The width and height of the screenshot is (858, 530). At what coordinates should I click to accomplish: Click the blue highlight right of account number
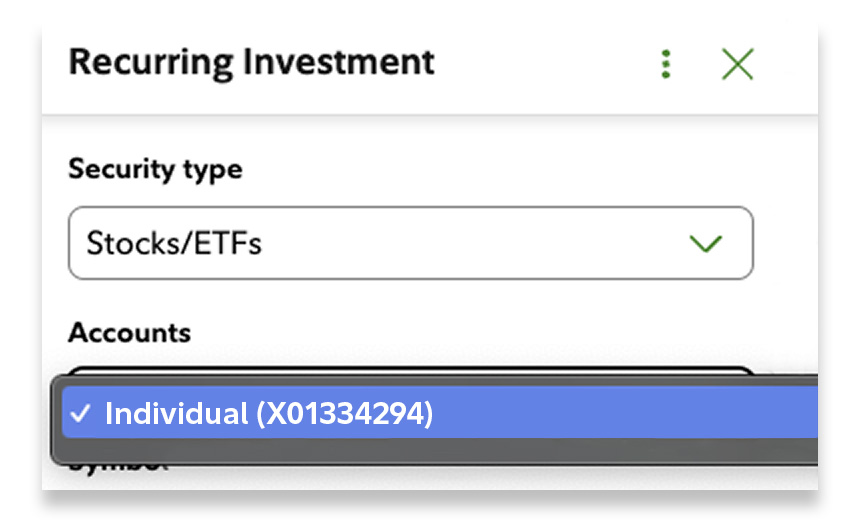coord(620,414)
